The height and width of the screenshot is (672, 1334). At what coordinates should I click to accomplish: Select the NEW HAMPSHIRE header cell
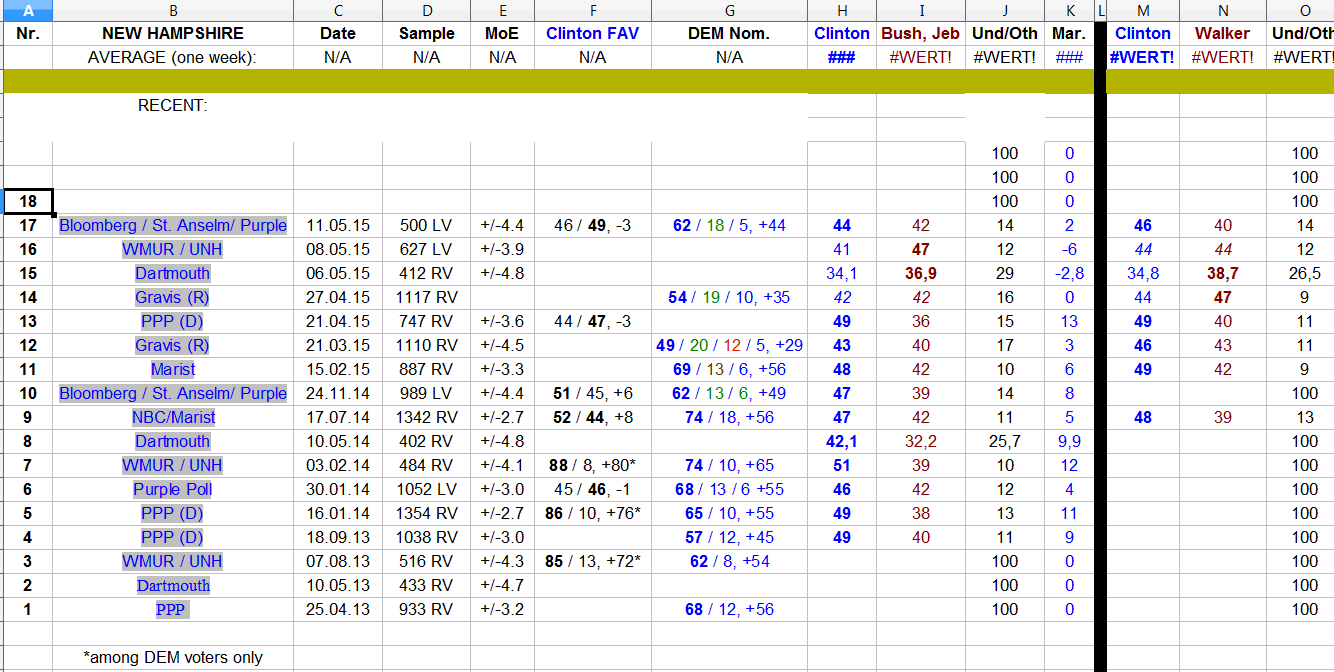(173, 33)
